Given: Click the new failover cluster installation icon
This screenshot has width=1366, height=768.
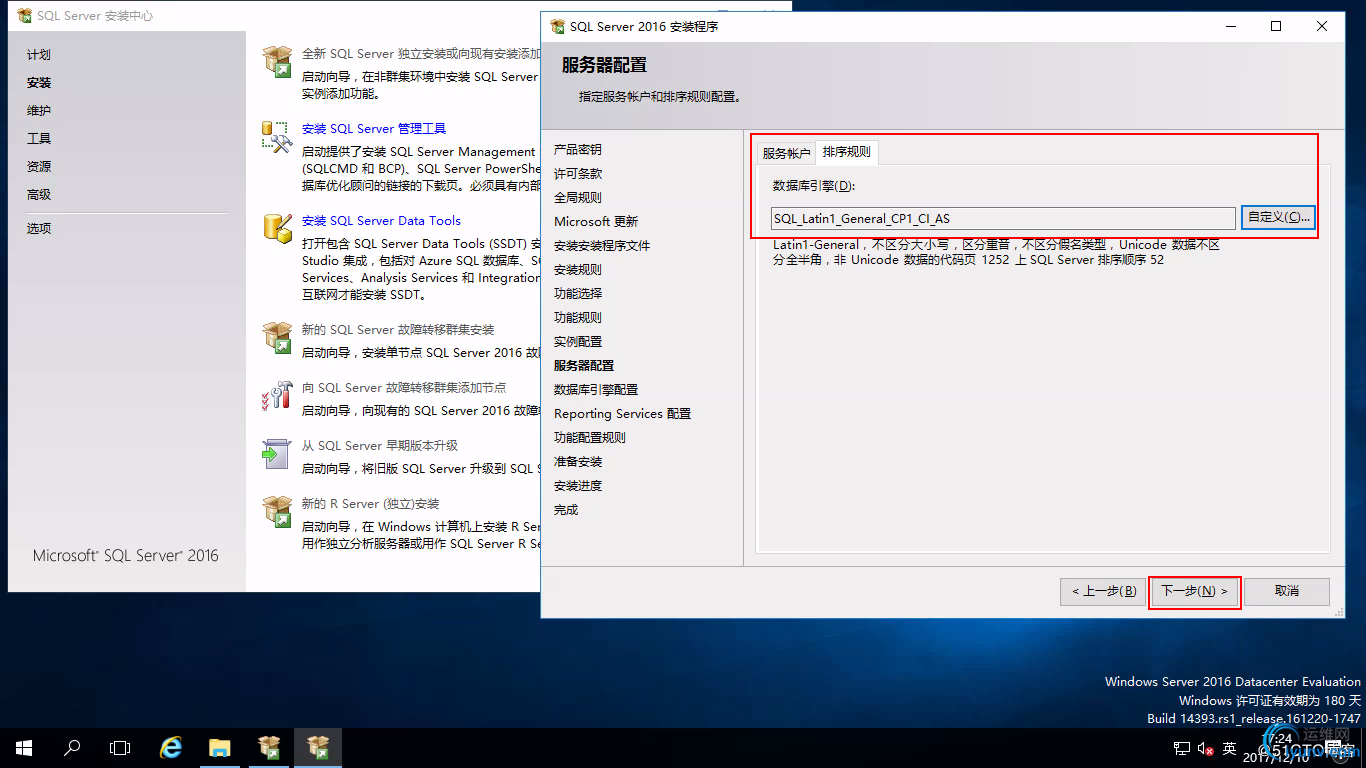Looking at the screenshot, I should 277,337.
